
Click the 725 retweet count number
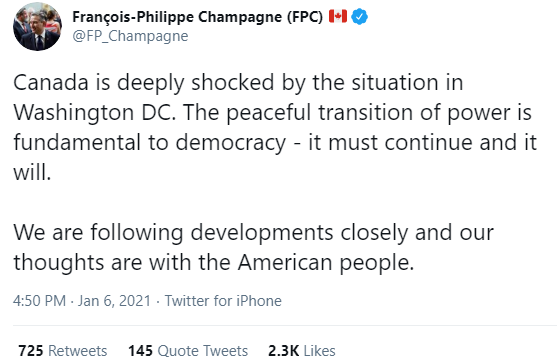31,351
